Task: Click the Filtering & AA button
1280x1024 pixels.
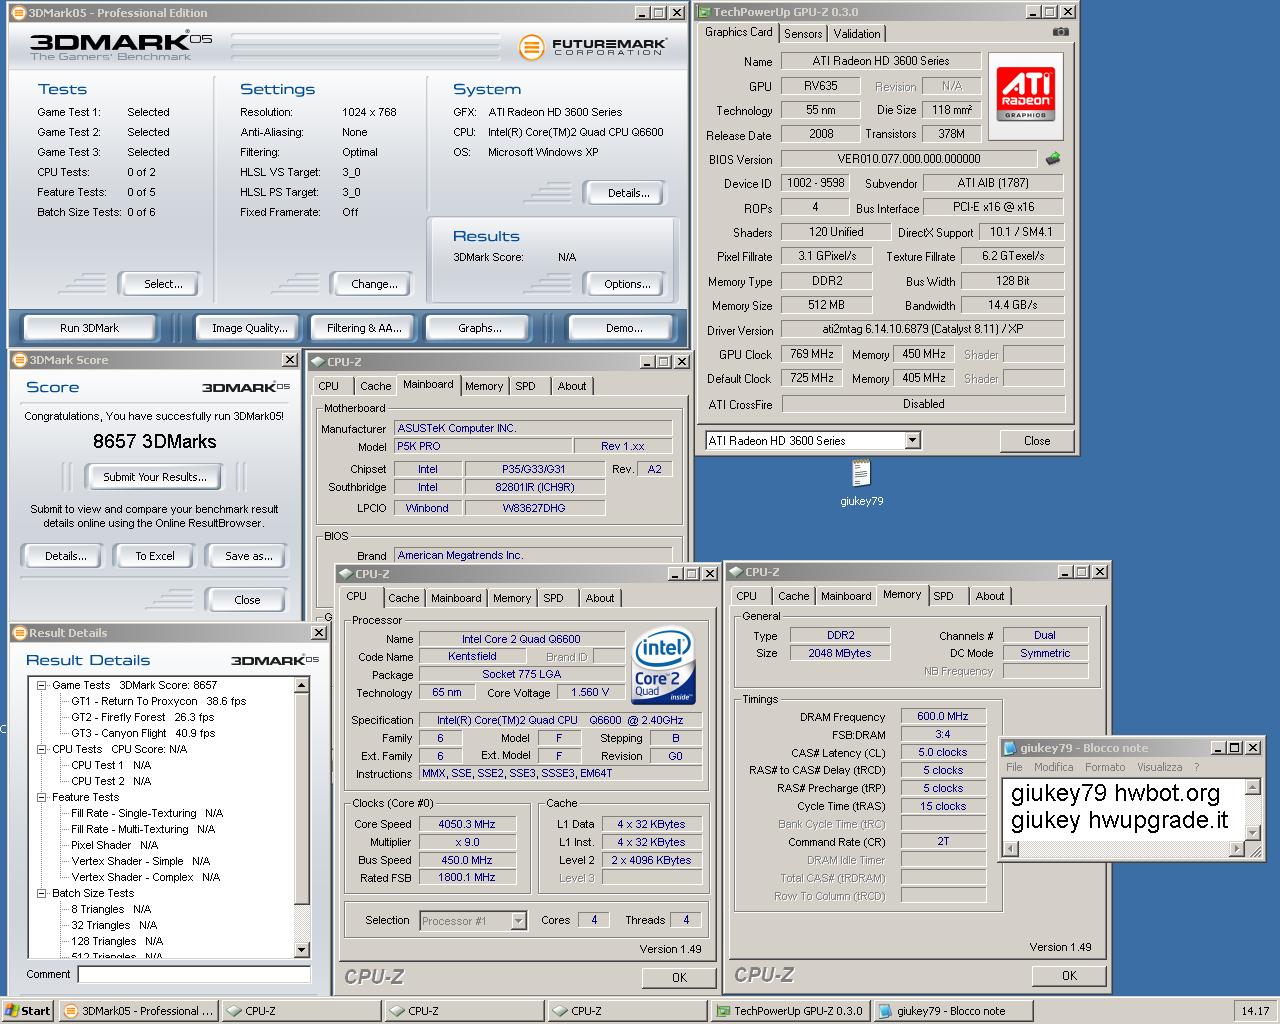Action: tap(364, 328)
